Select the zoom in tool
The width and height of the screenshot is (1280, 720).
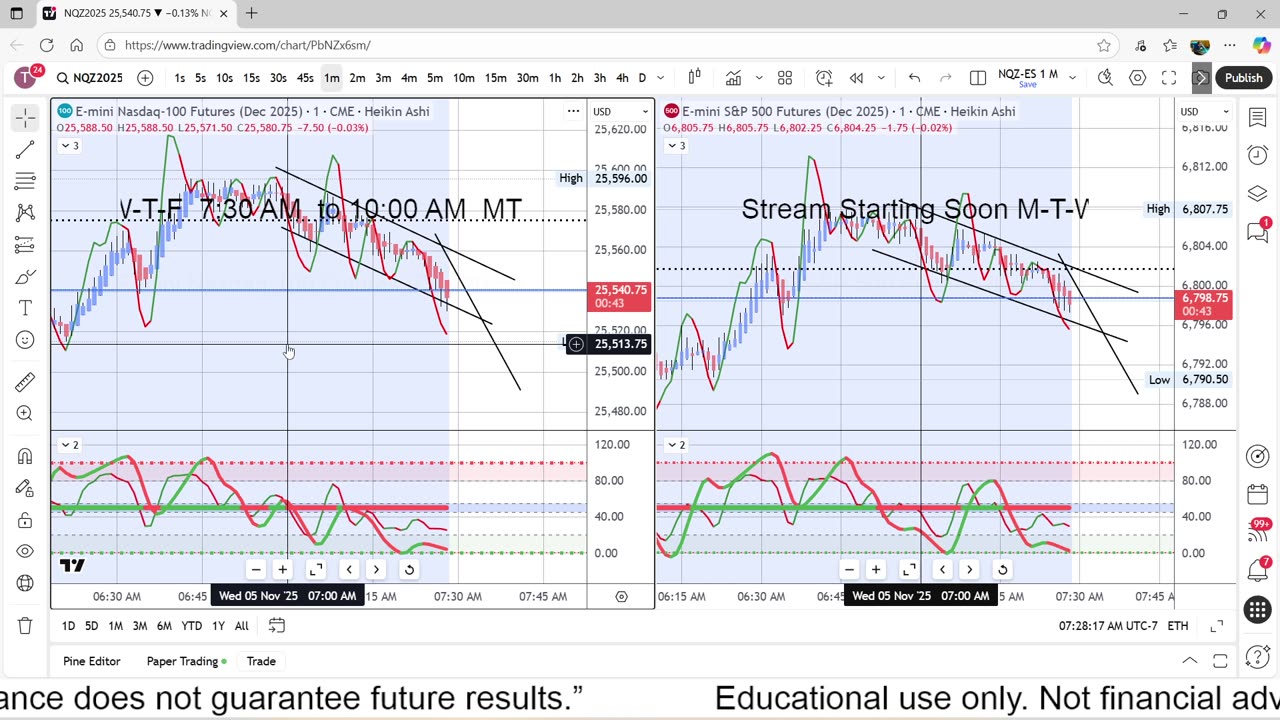[x=25, y=413]
